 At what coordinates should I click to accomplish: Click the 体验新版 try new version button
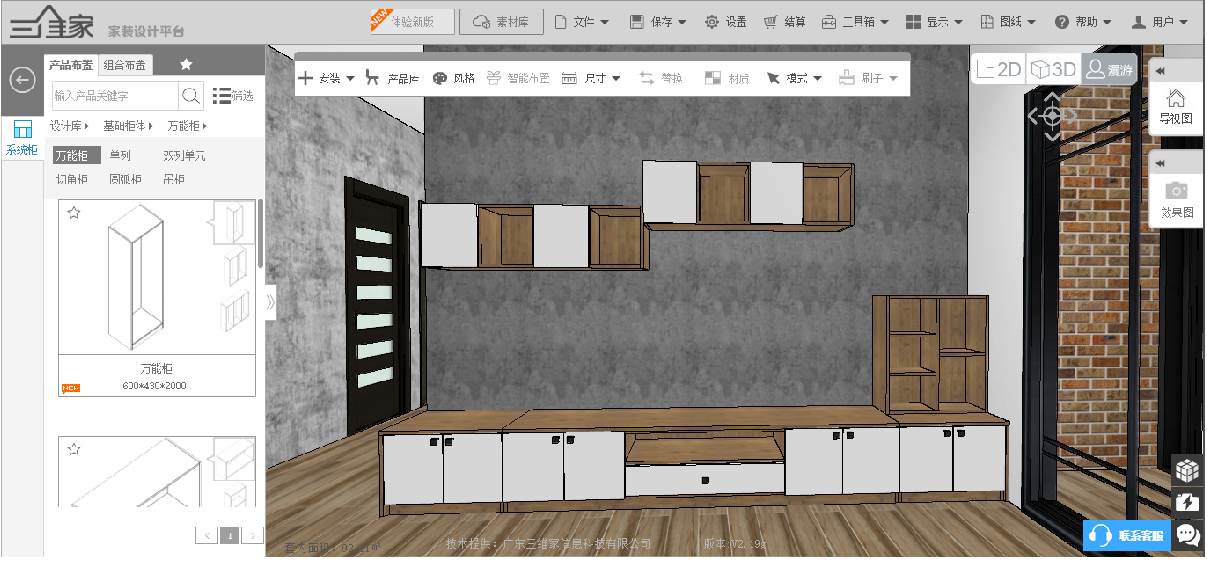point(413,21)
